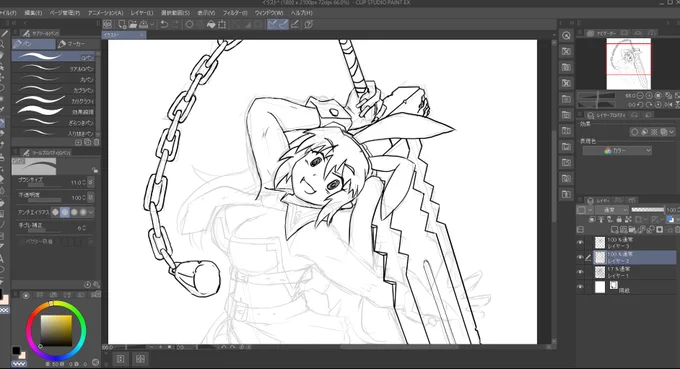This screenshot has height=369, width=680.
Task: Click the yellow color square in the color wheel
Action: coord(56,331)
